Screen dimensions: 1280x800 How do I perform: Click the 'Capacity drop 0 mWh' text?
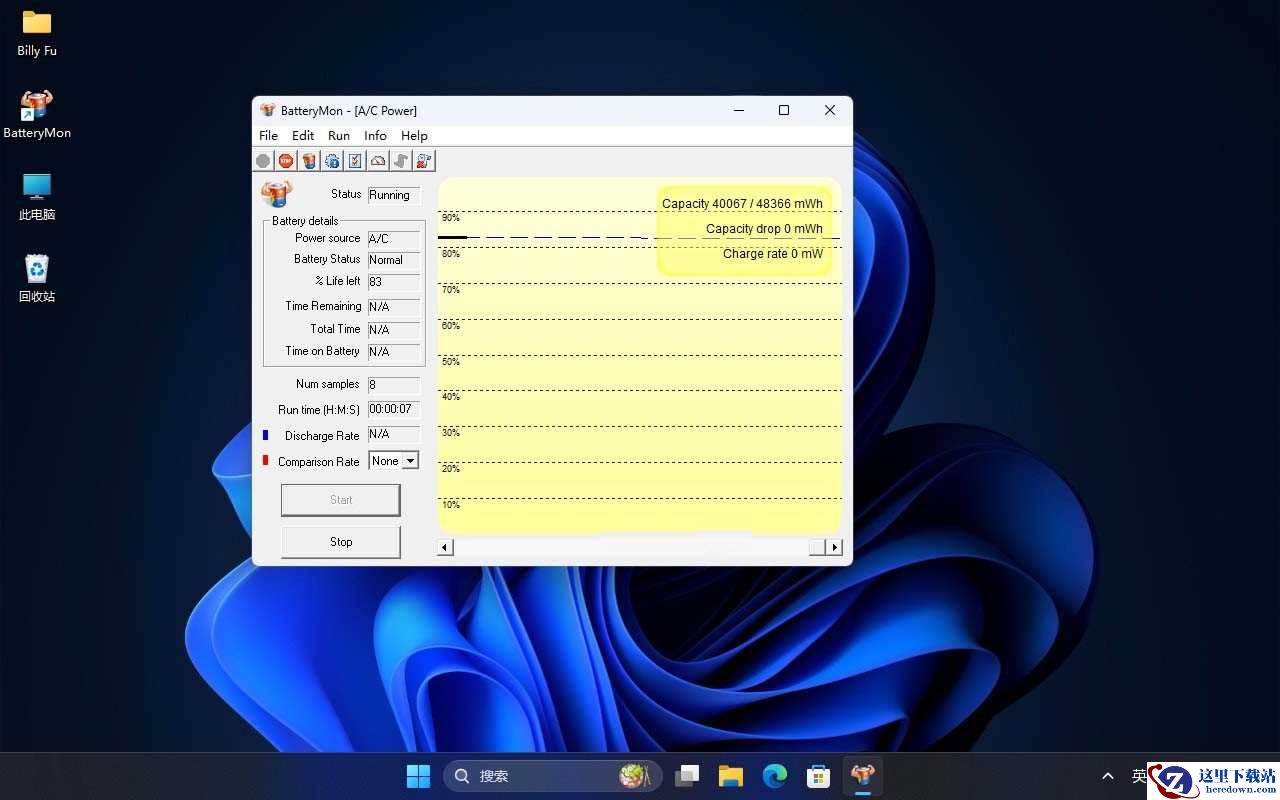coord(764,229)
